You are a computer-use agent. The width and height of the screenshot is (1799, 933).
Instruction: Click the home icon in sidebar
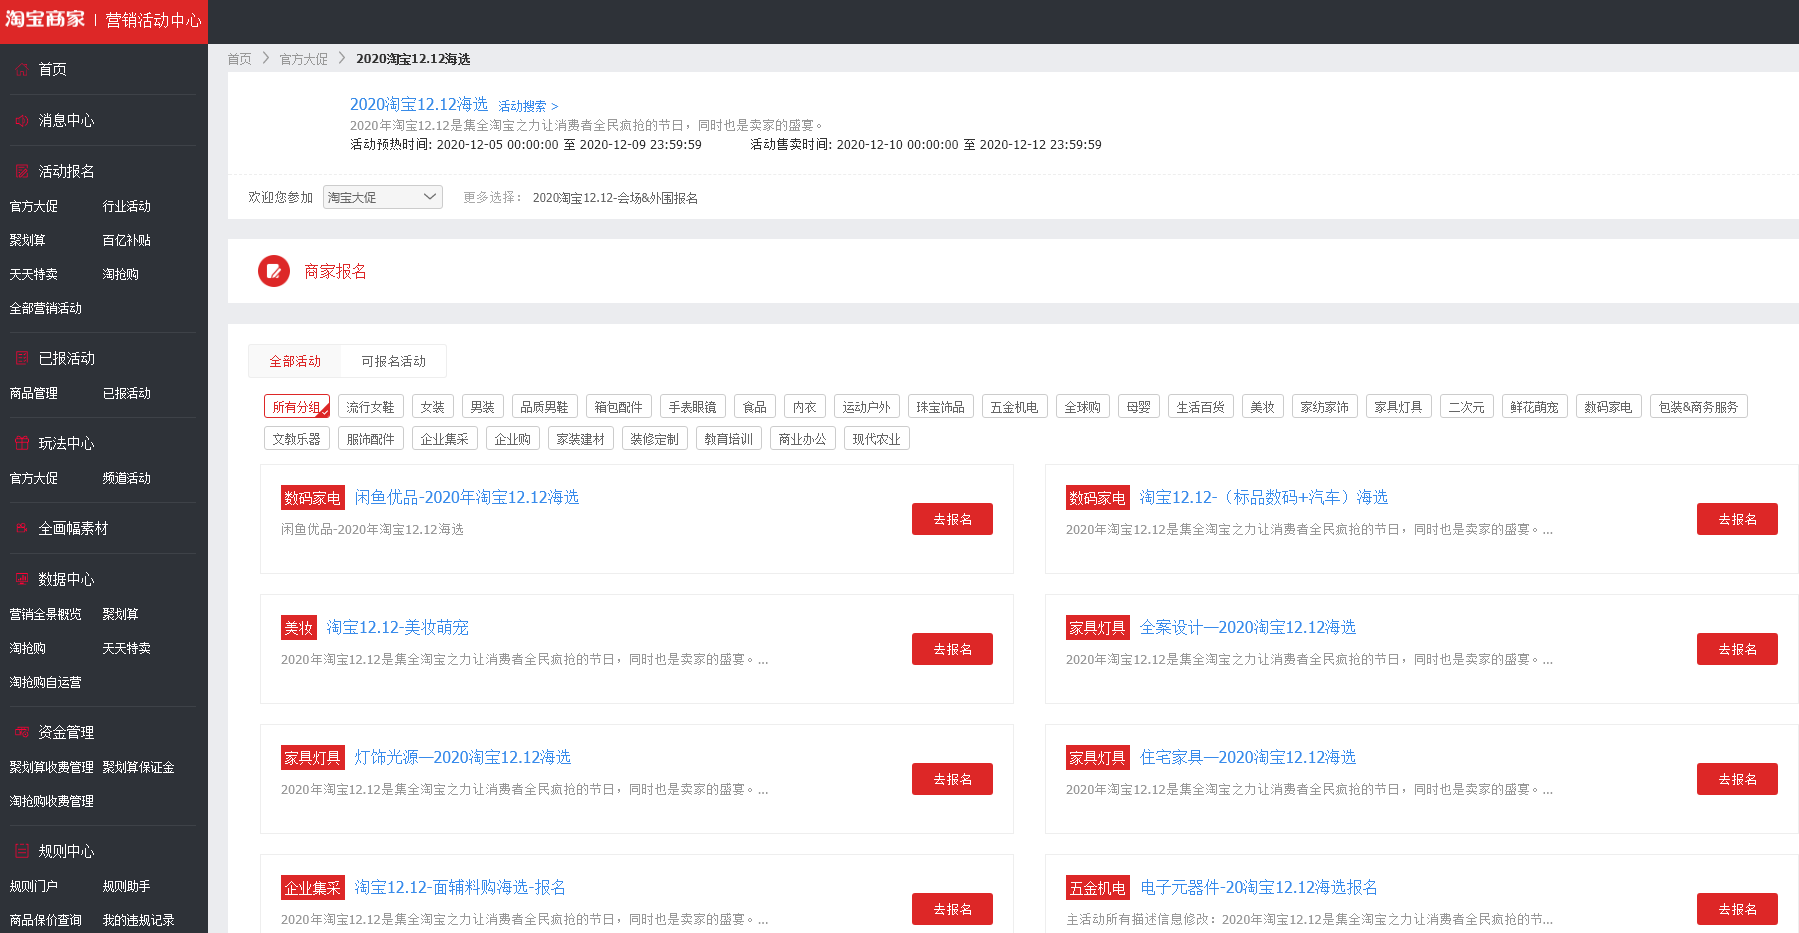pos(22,70)
